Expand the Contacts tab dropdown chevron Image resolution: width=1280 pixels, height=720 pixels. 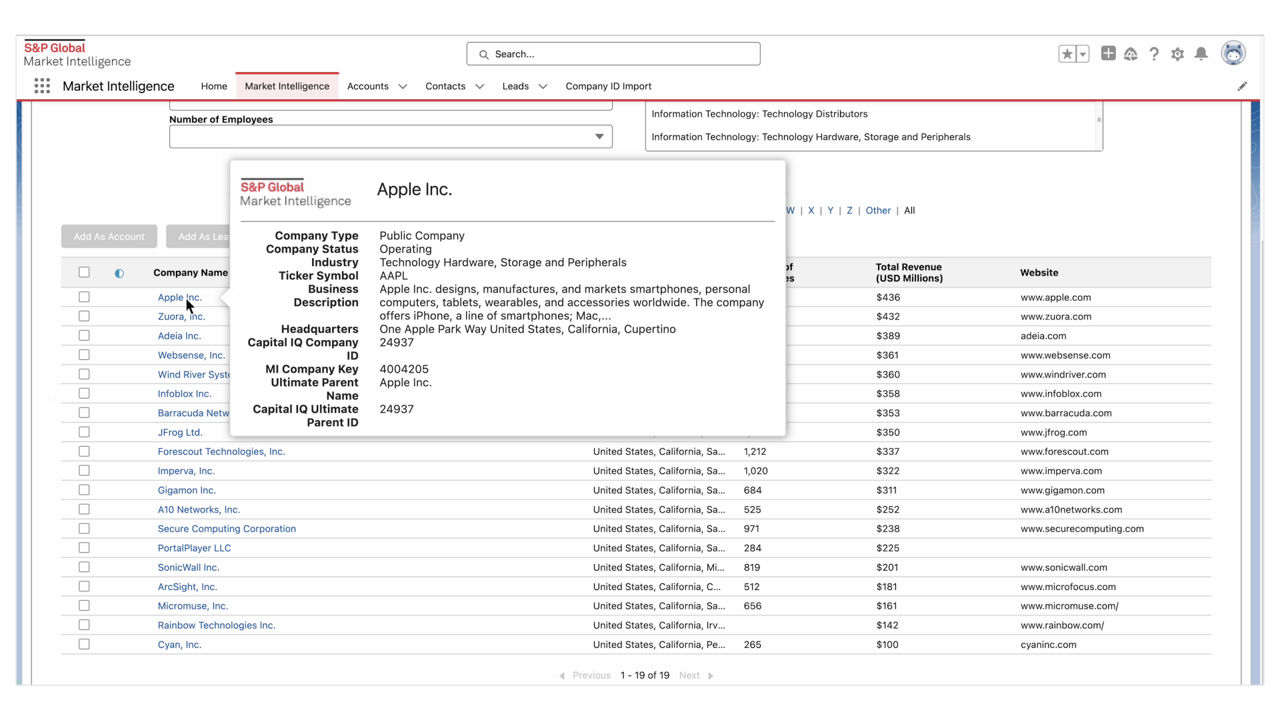coord(480,86)
